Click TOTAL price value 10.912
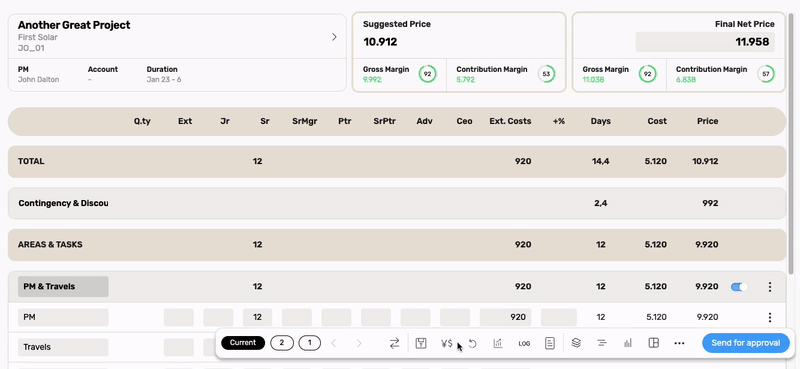 point(705,161)
